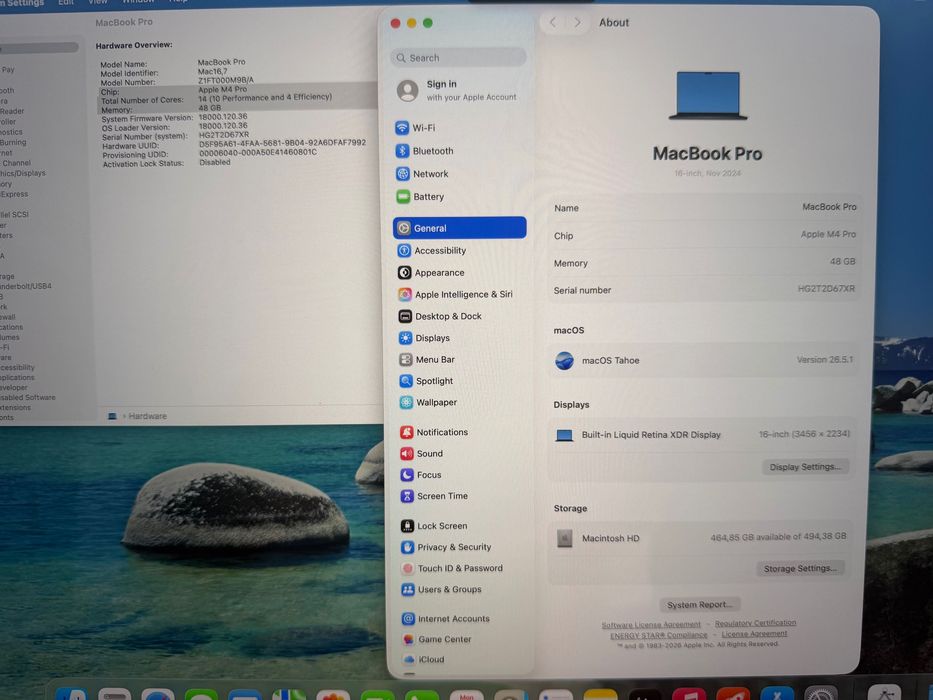Sign in with your Apple Account
The height and width of the screenshot is (700, 933).
[458, 90]
